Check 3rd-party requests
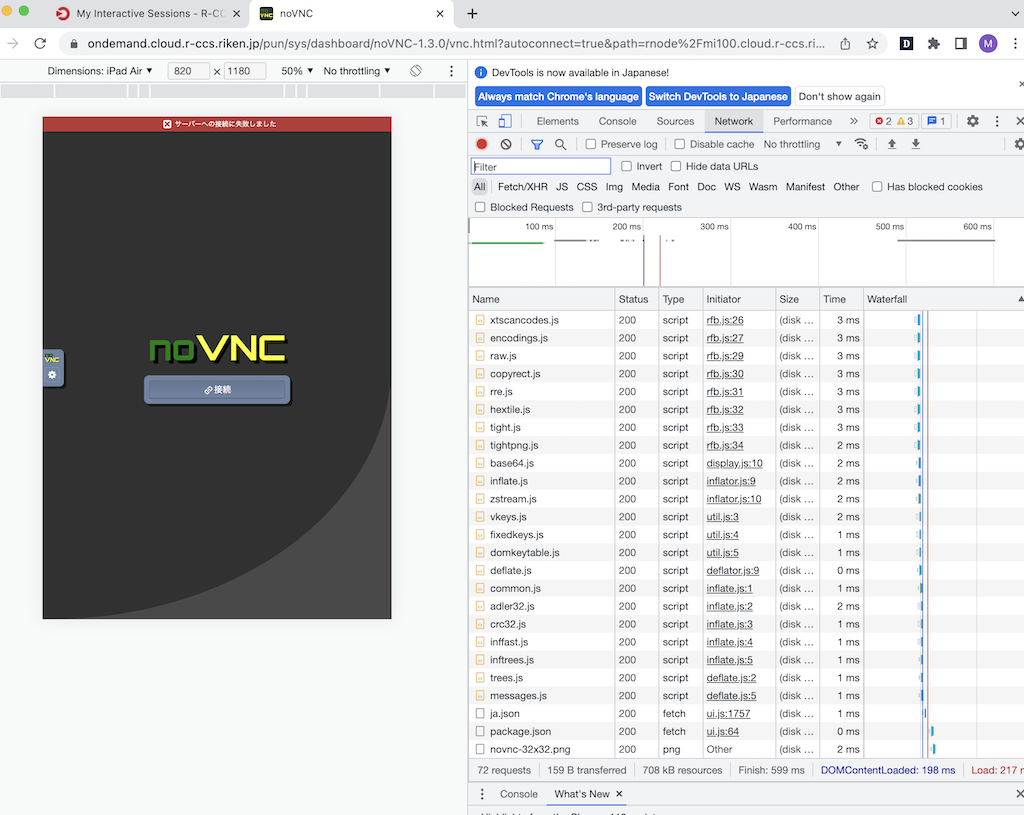Image resolution: width=1024 pixels, height=815 pixels. pyautogui.click(x=587, y=207)
